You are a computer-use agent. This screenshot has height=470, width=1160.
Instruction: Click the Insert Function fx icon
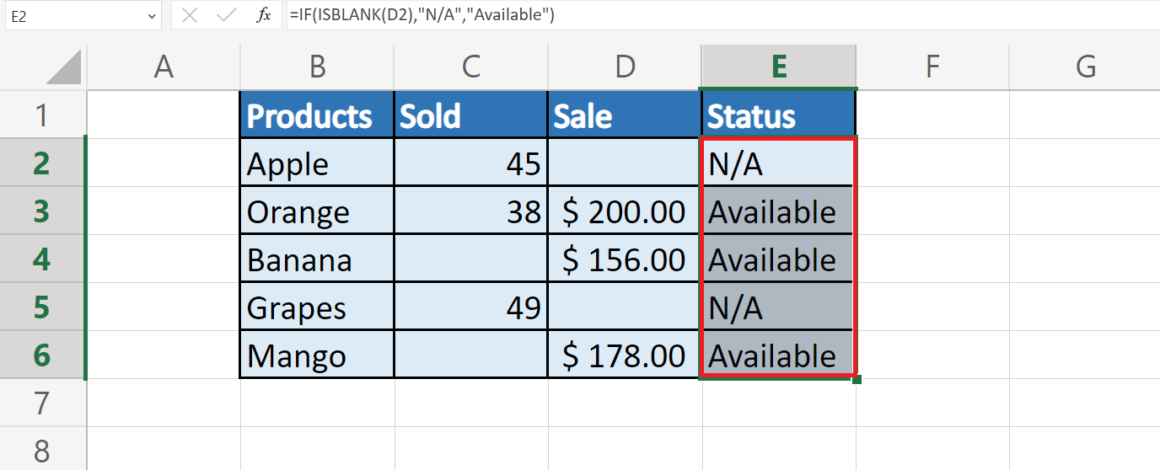tap(264, 16)
